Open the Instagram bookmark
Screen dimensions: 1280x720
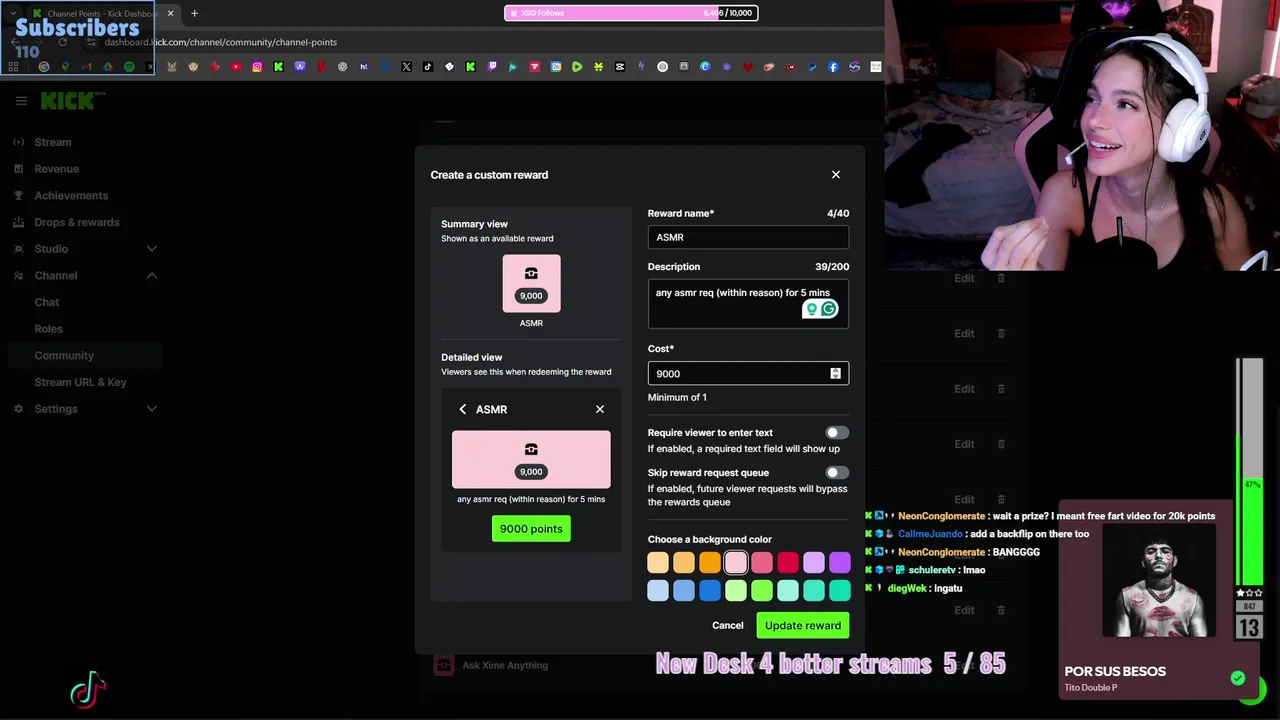[x=257, y=67]
